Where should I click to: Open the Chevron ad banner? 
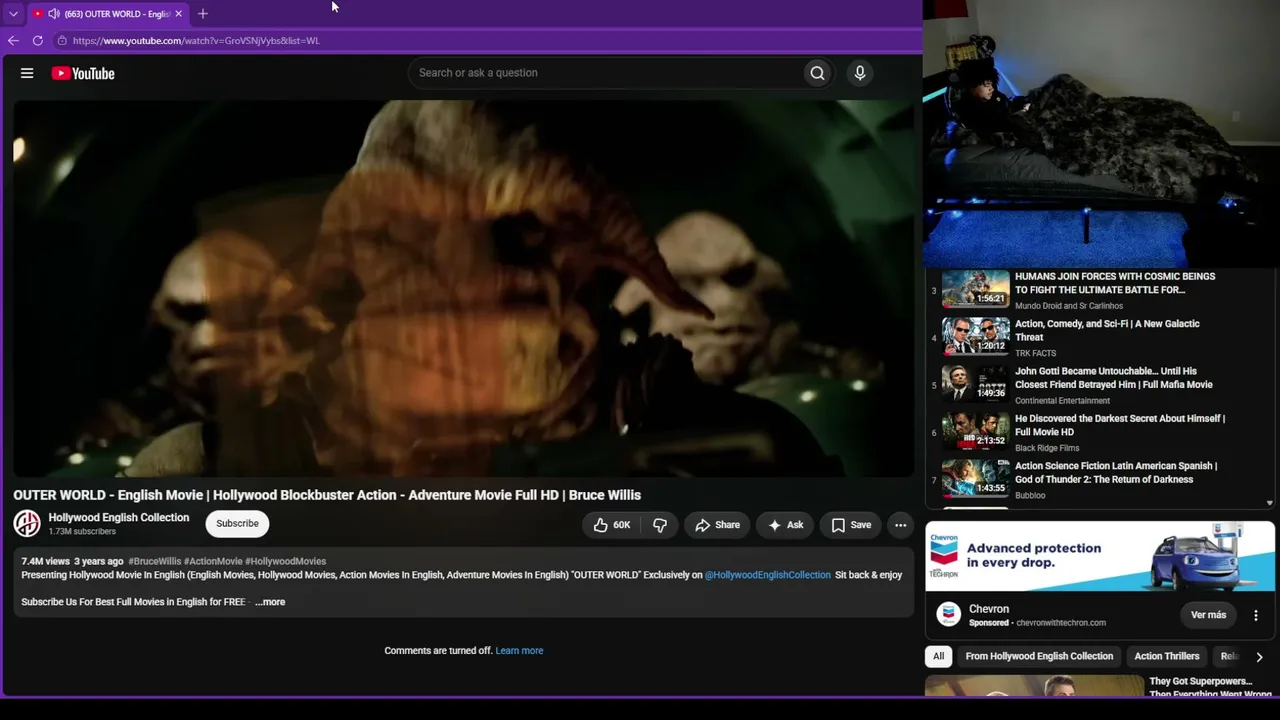tap(1100, 557)
